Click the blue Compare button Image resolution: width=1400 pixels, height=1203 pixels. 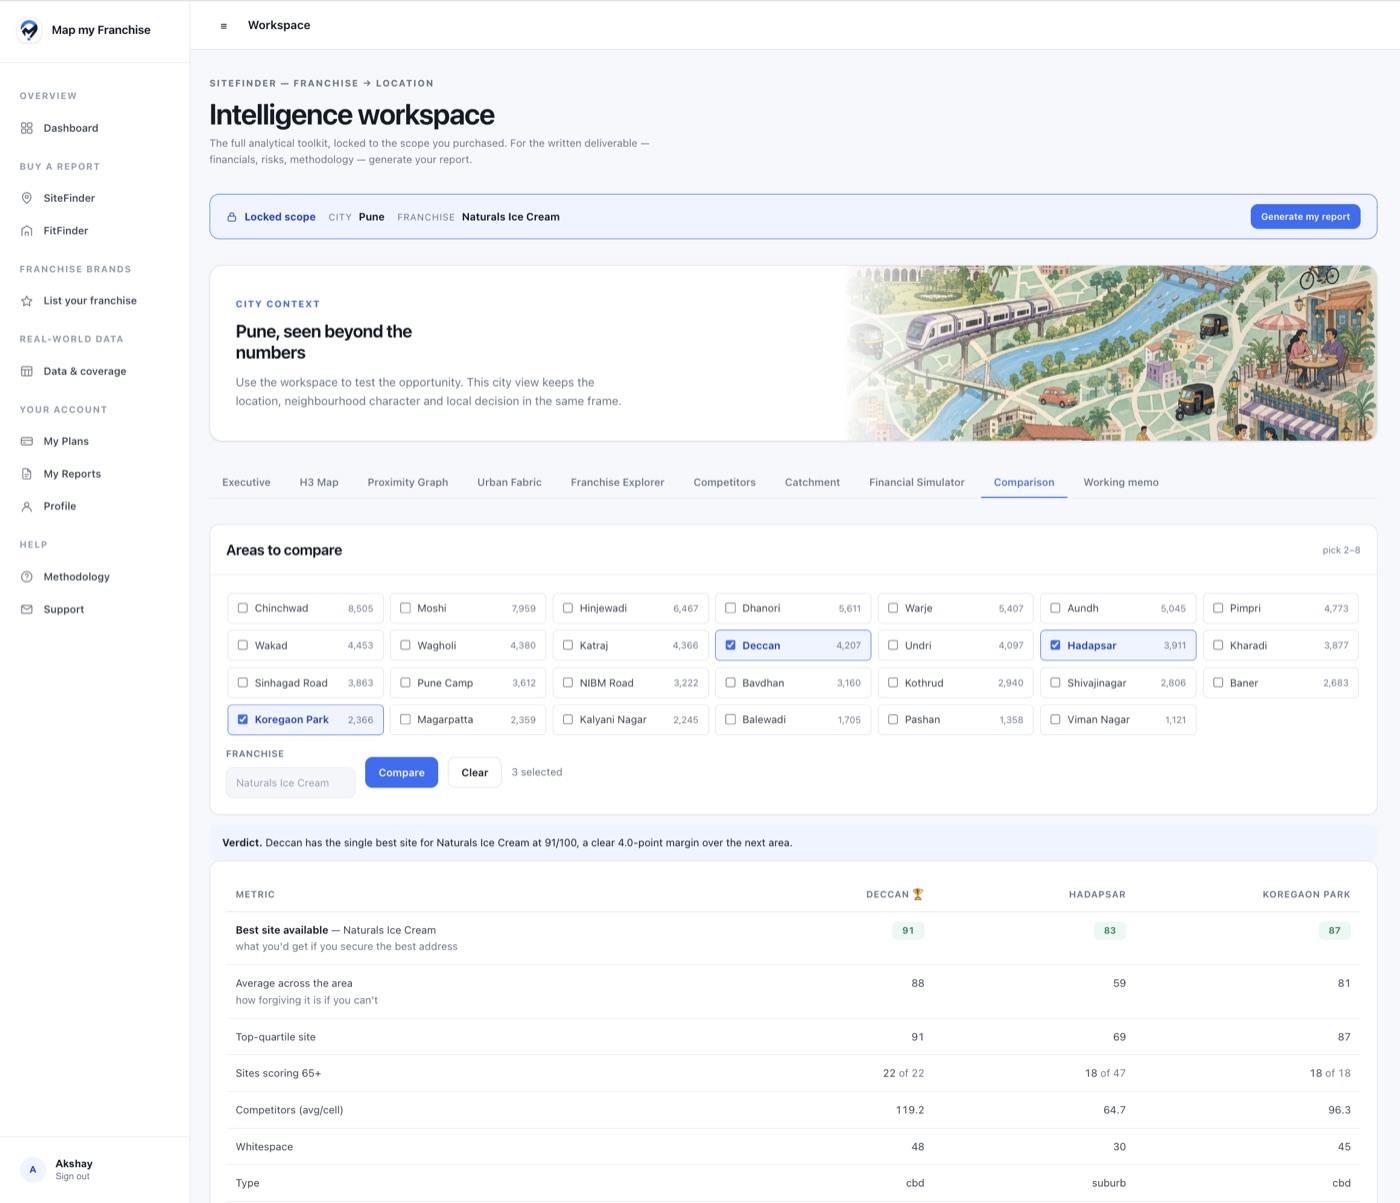click(x=401, y=772)
